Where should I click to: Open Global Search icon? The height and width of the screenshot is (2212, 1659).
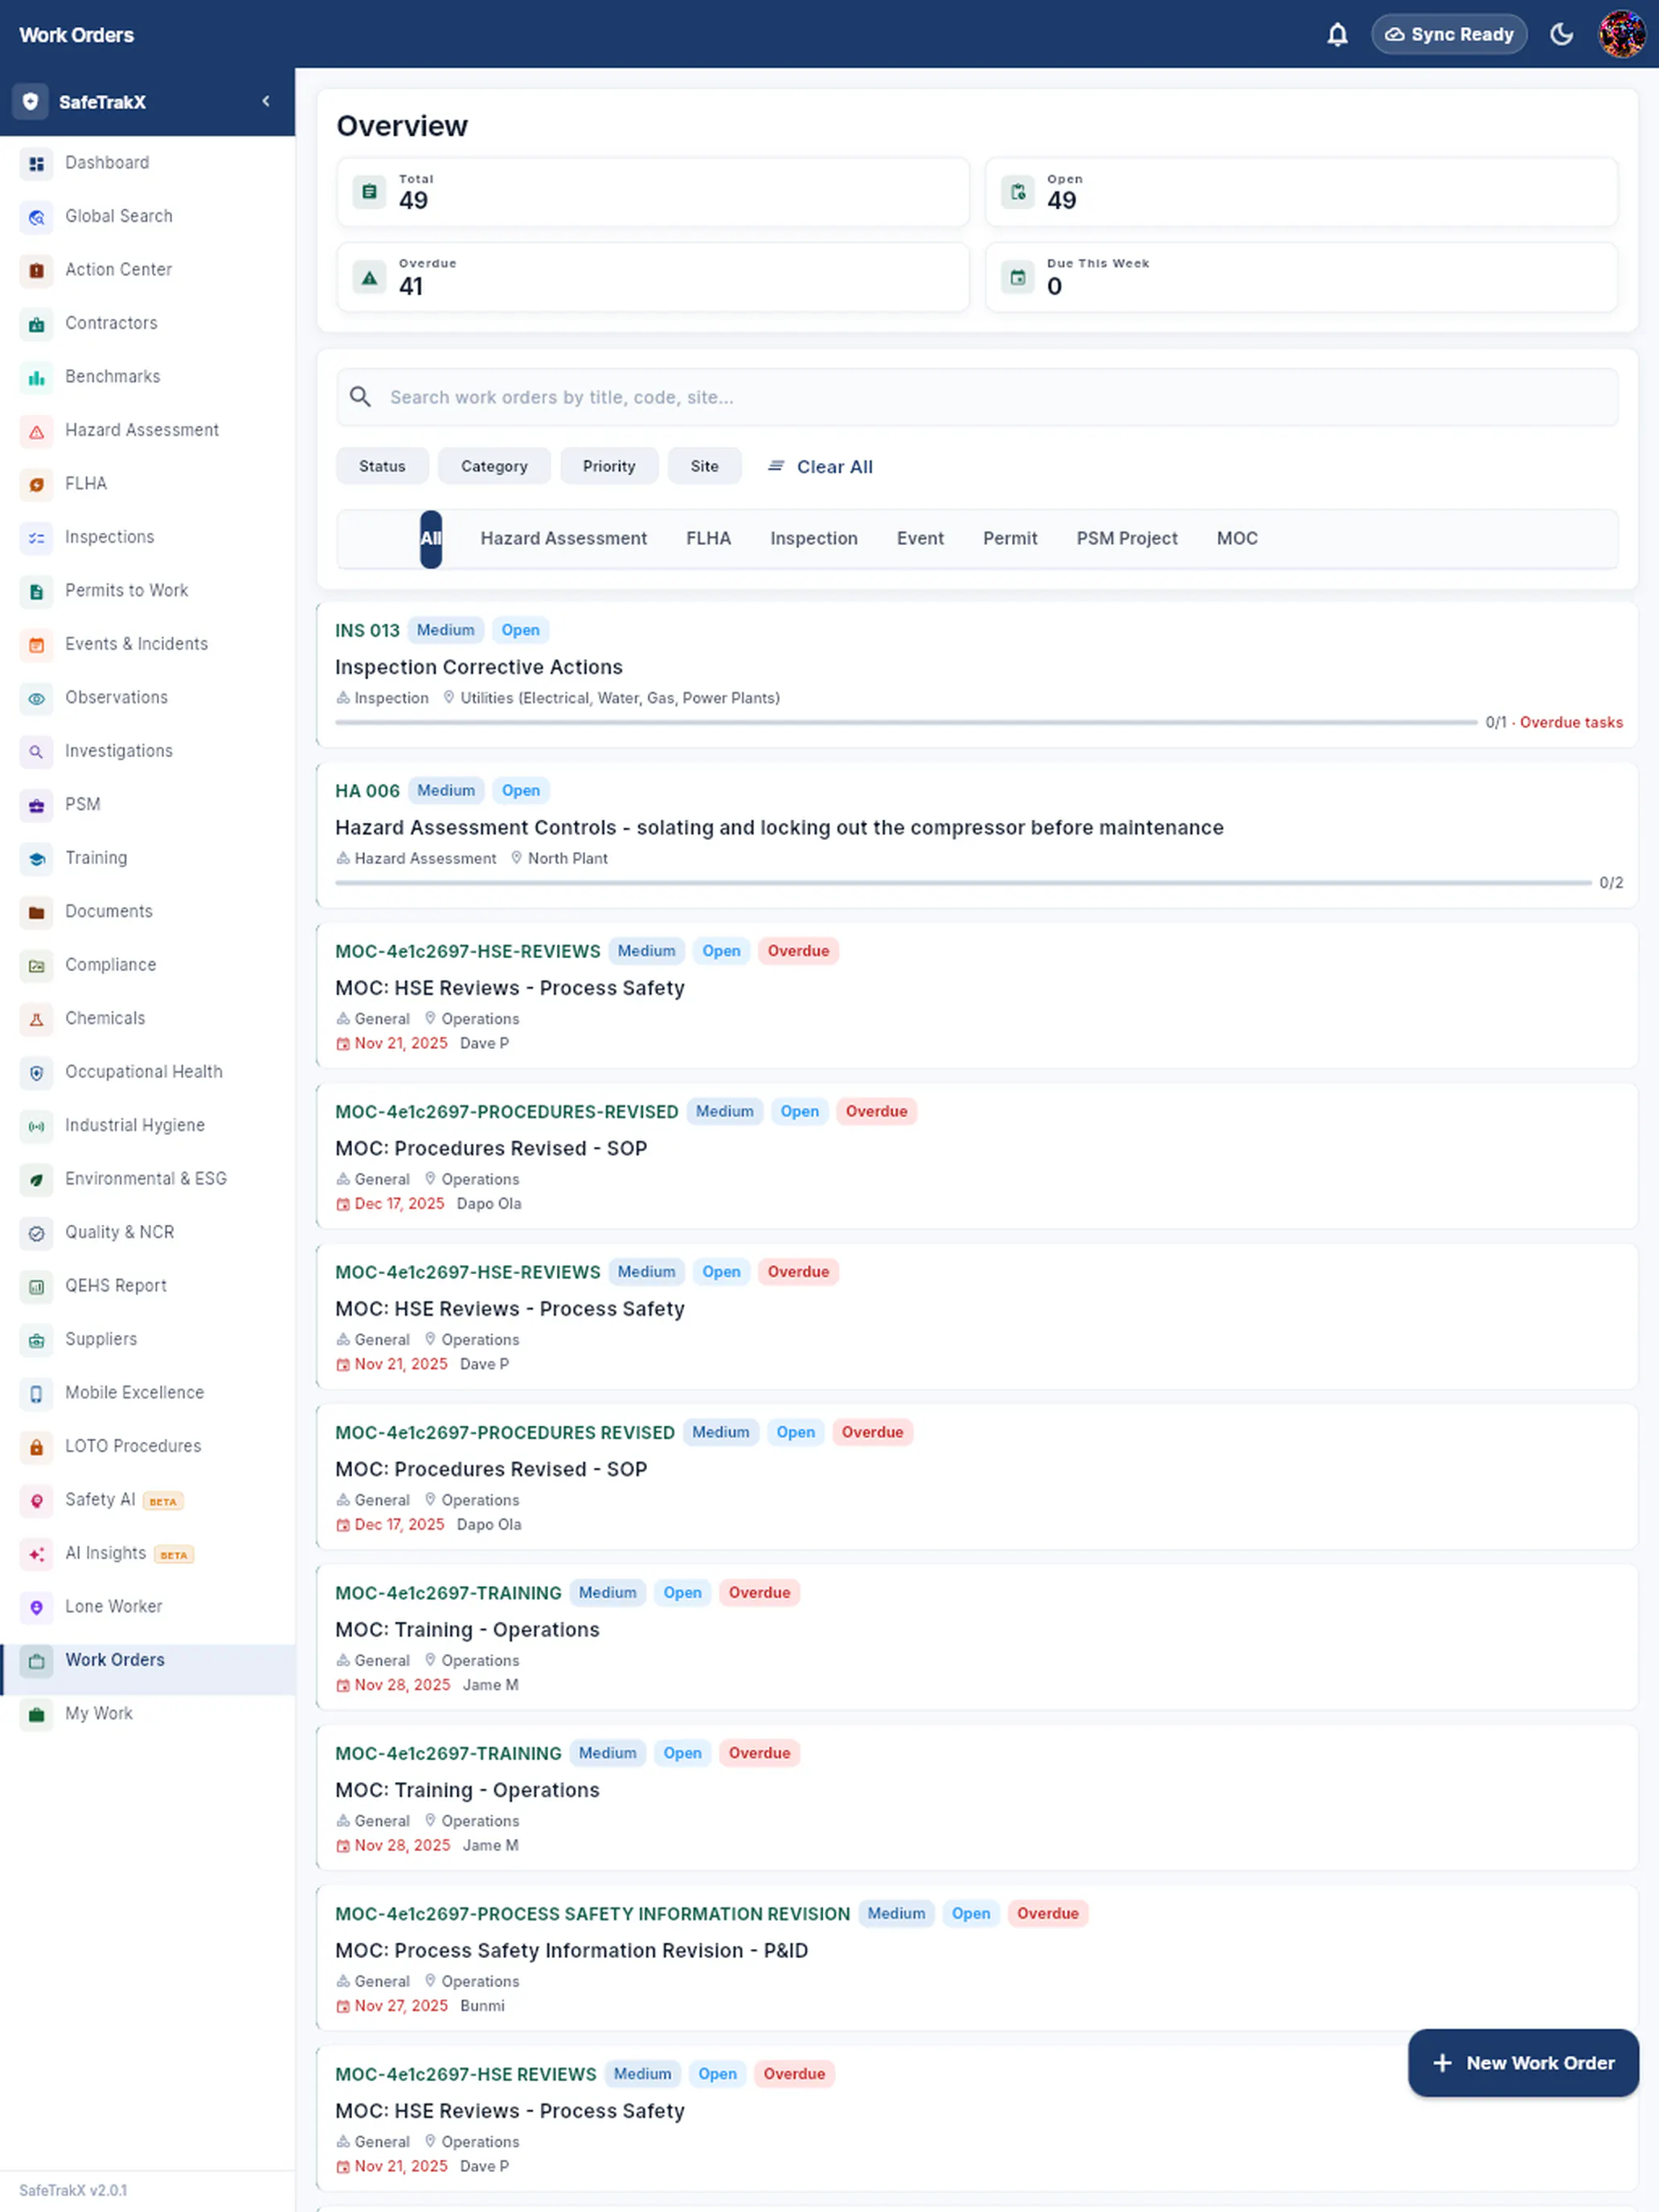(37, 217)
